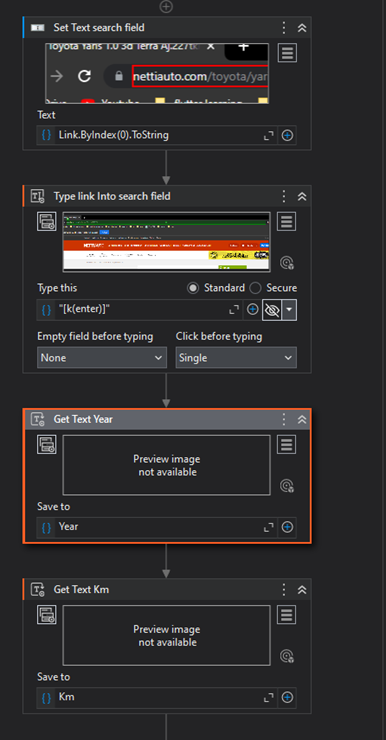
Task: Click the Km Save to field
Action: [158, 698]
